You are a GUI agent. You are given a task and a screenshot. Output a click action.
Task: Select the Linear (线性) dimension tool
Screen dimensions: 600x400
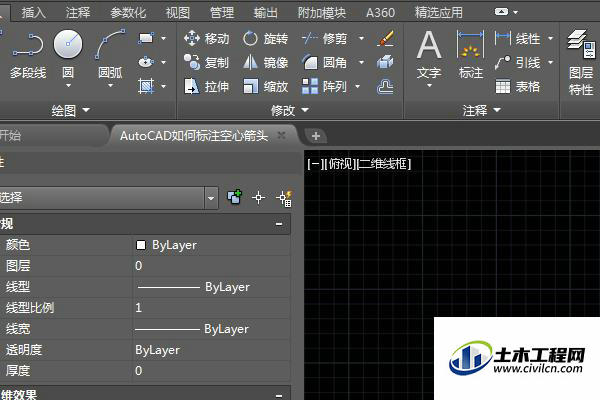(x=517, y=38)
